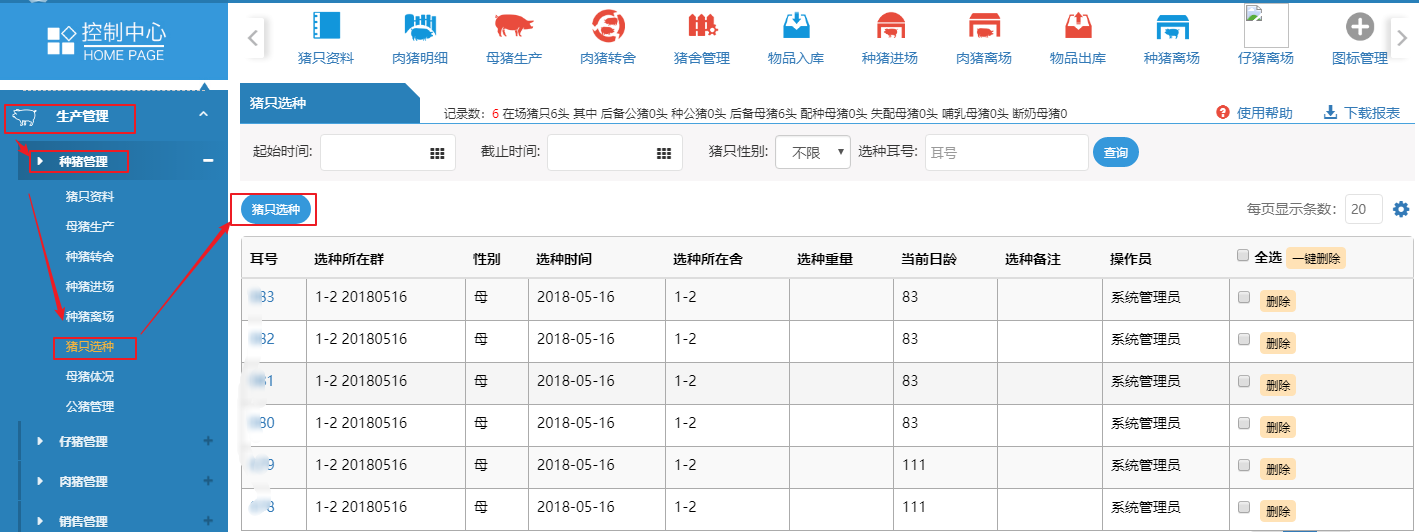Open the 母猪生产 pig icon
1419x532 pixels.
[514, 27]
